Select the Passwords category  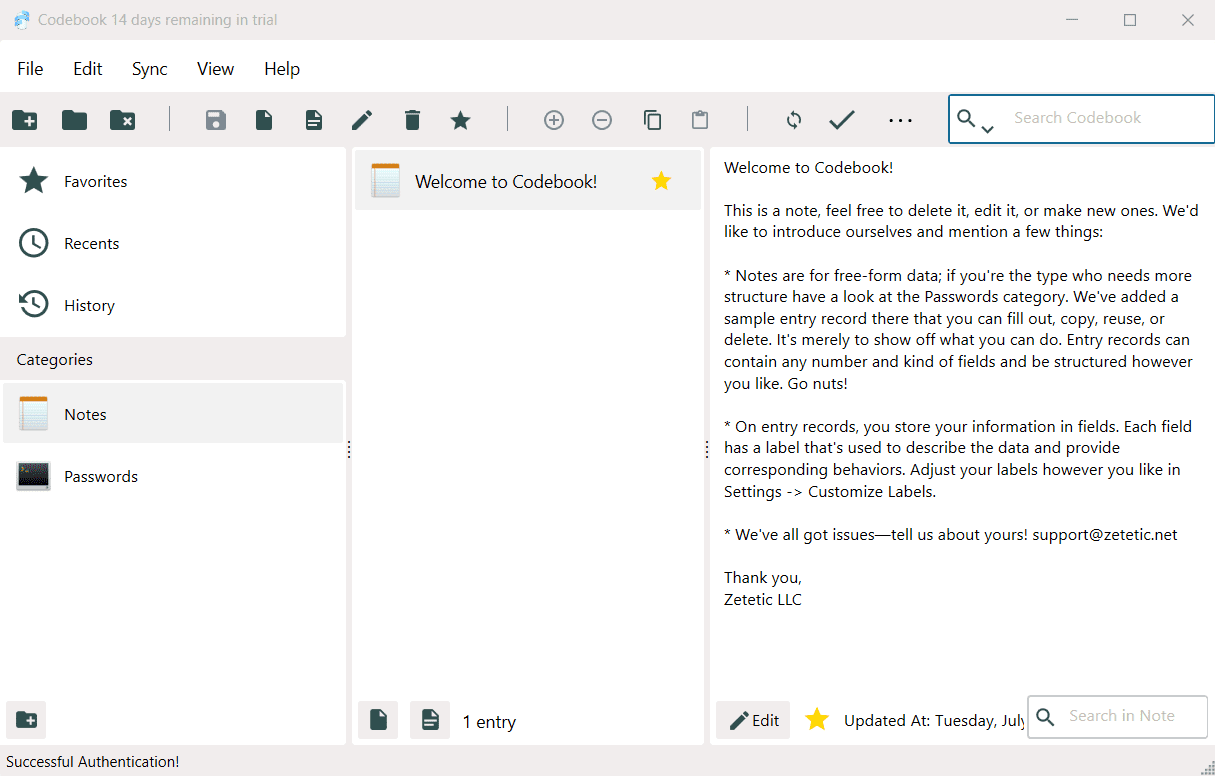click(173, 476)
